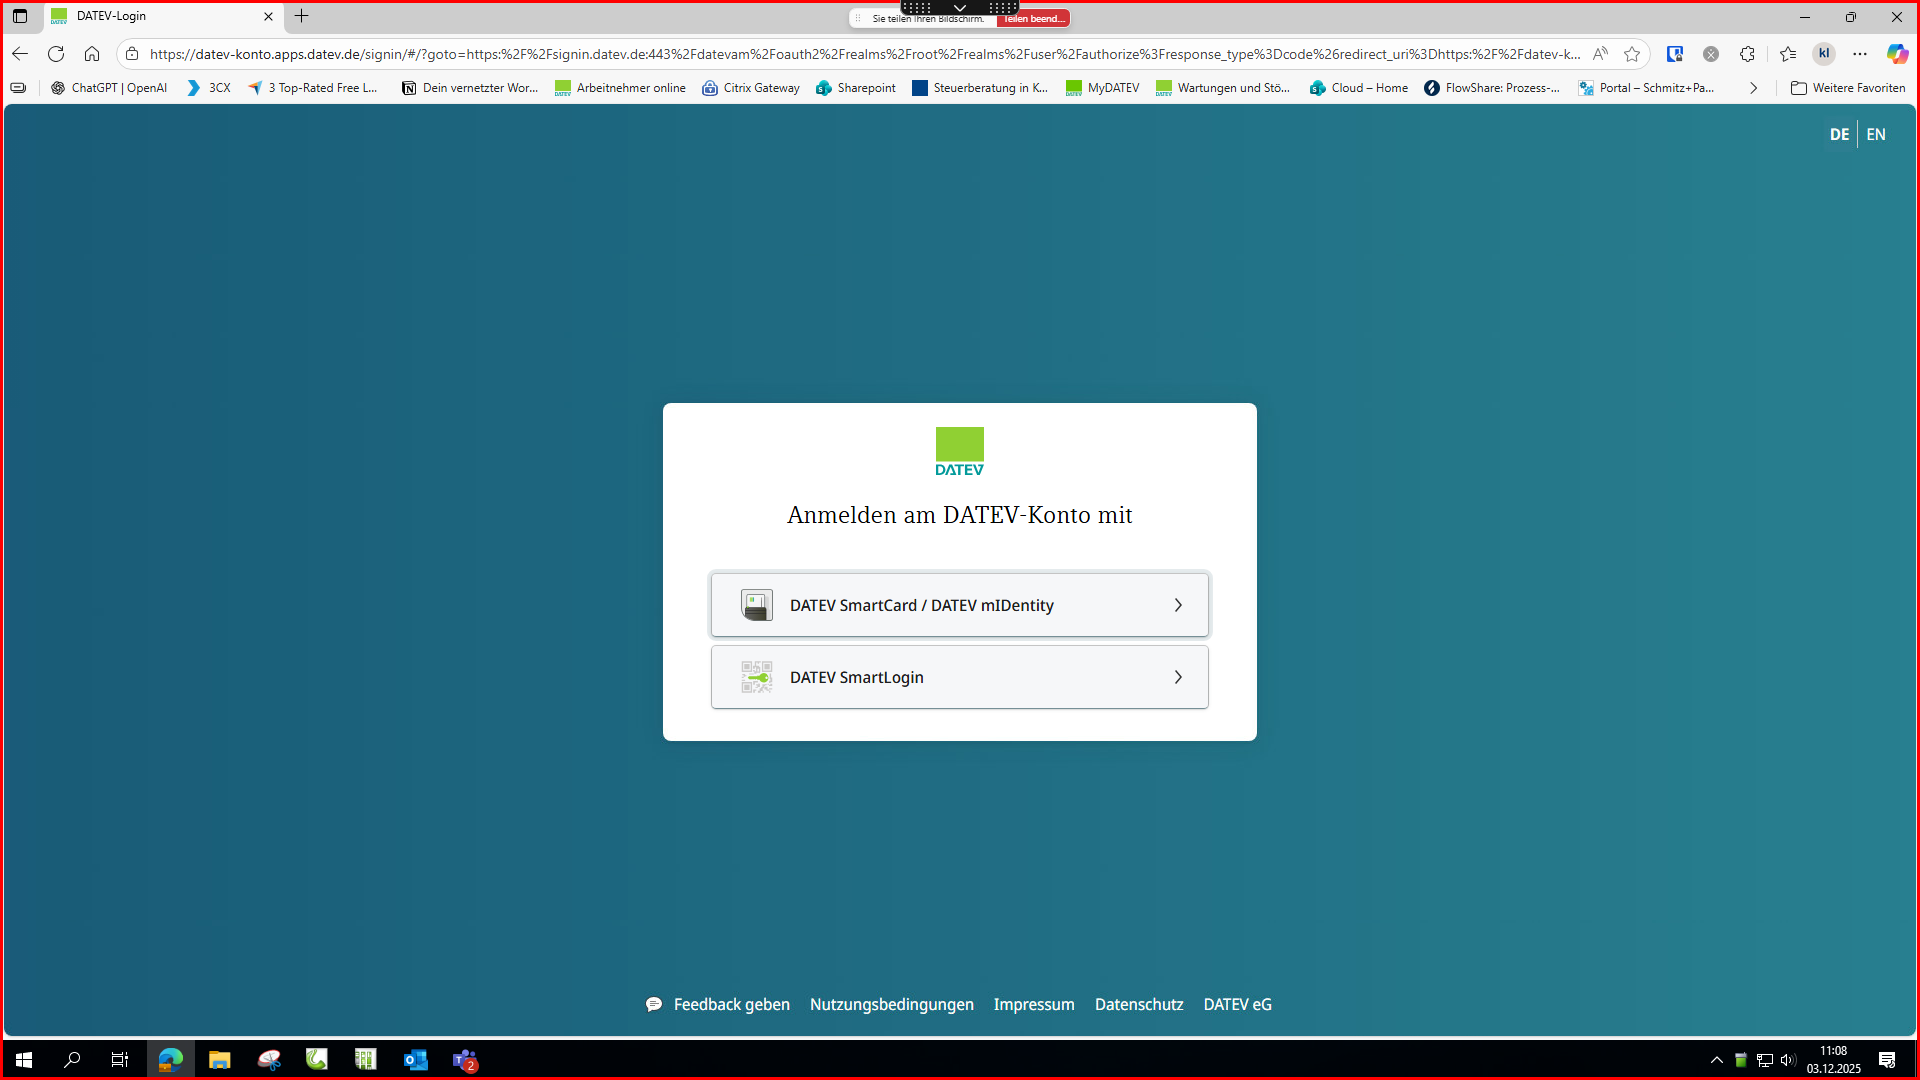
Task: Click the DATEV SmartCard reader icon
Action: [x=756, y=605]
